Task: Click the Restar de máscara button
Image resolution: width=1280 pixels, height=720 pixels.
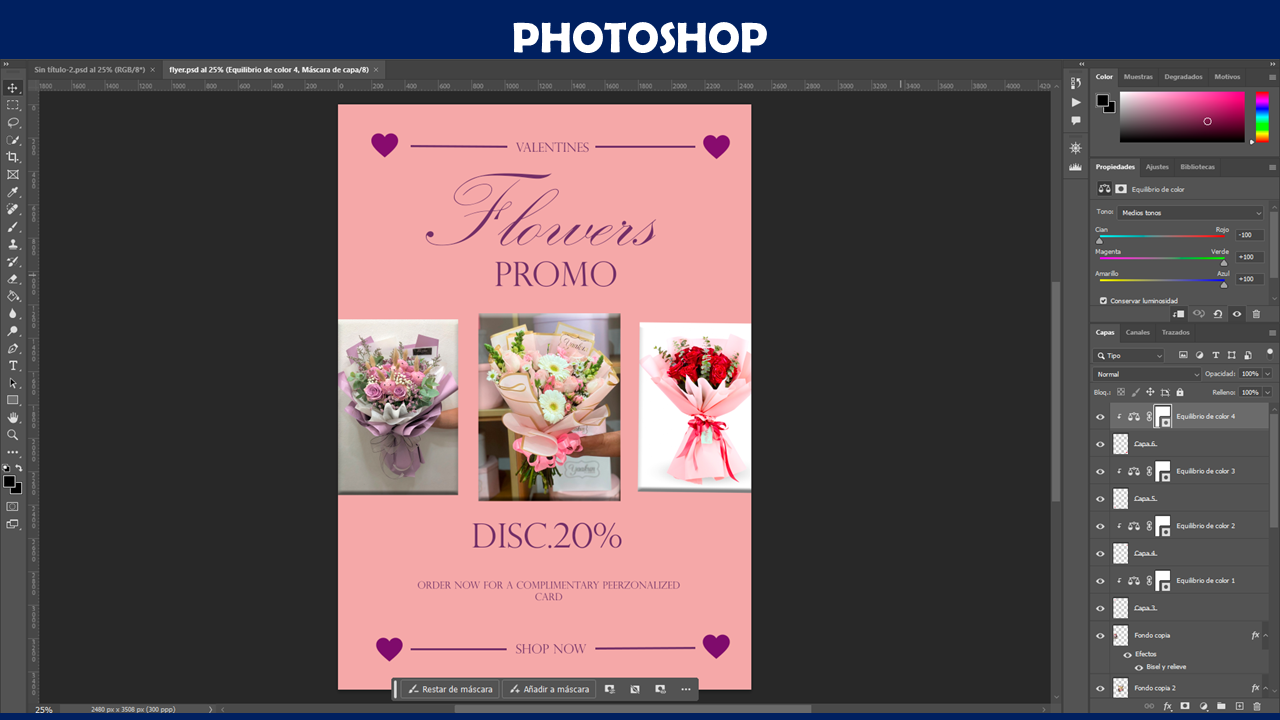Action: pos(450,689)
